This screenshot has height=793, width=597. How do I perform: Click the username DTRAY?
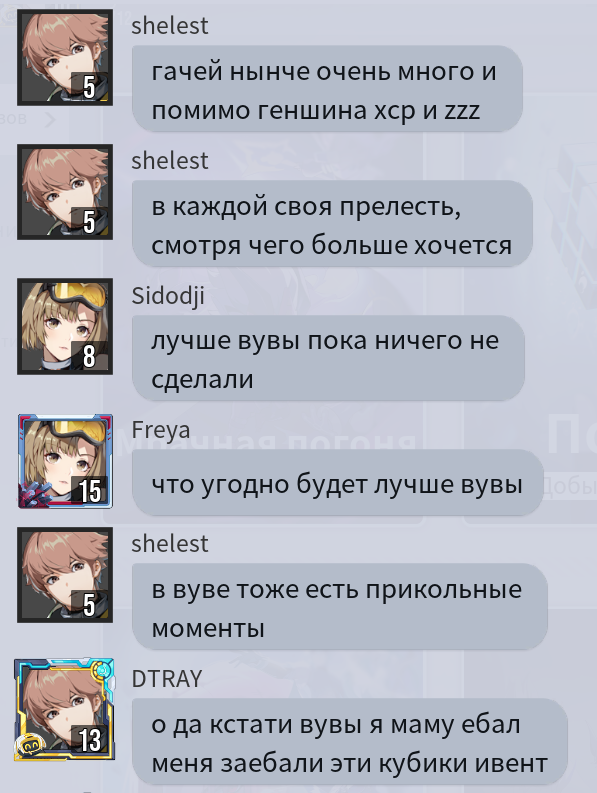[x=167, y=679]
